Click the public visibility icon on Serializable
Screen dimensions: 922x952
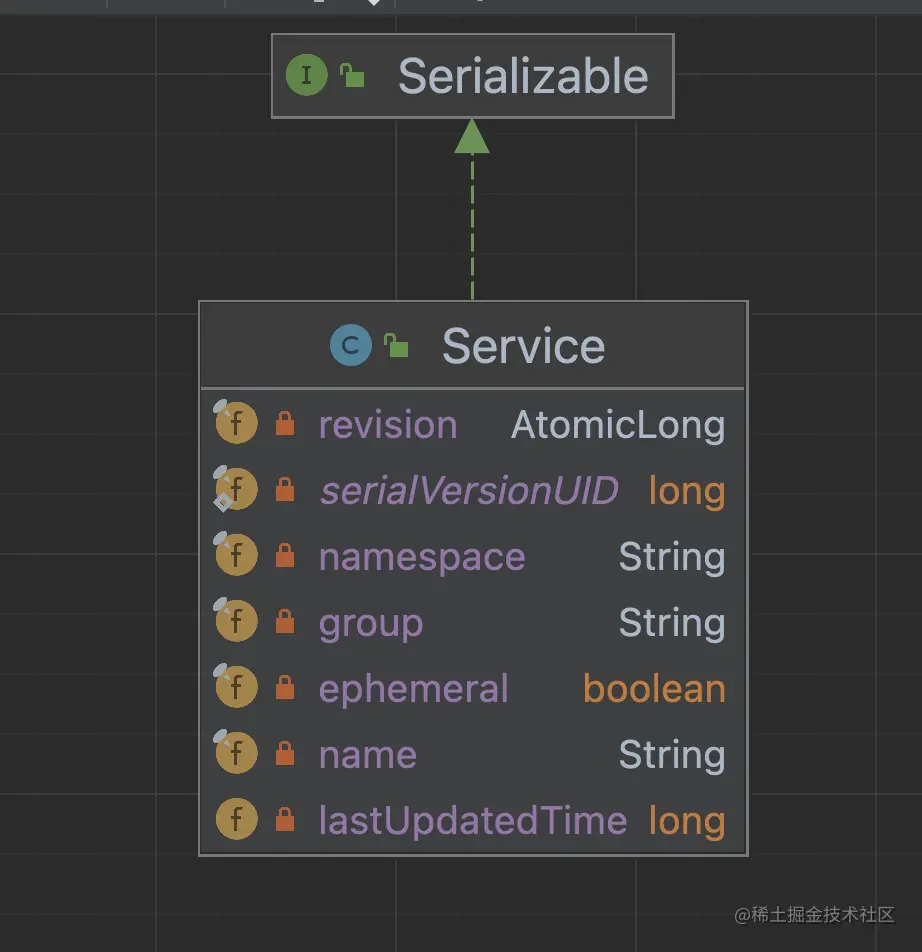point(352,76)
